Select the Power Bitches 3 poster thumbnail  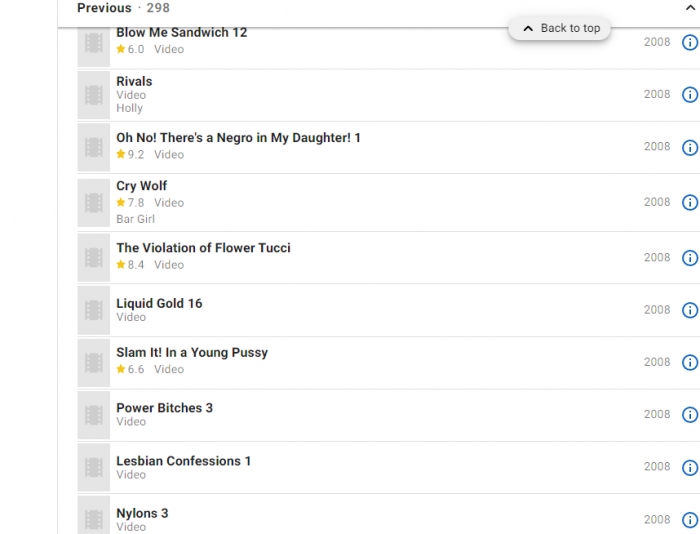(94, 415)
